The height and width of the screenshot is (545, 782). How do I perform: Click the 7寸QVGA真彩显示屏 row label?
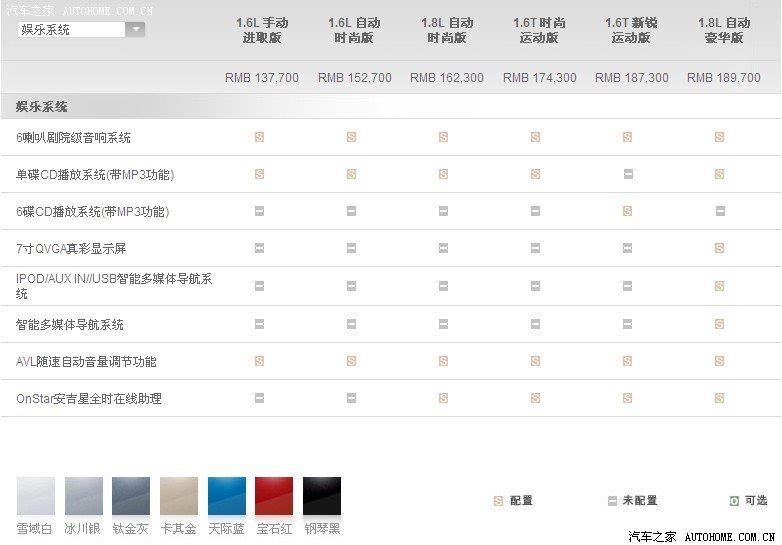tap(71, 248)
